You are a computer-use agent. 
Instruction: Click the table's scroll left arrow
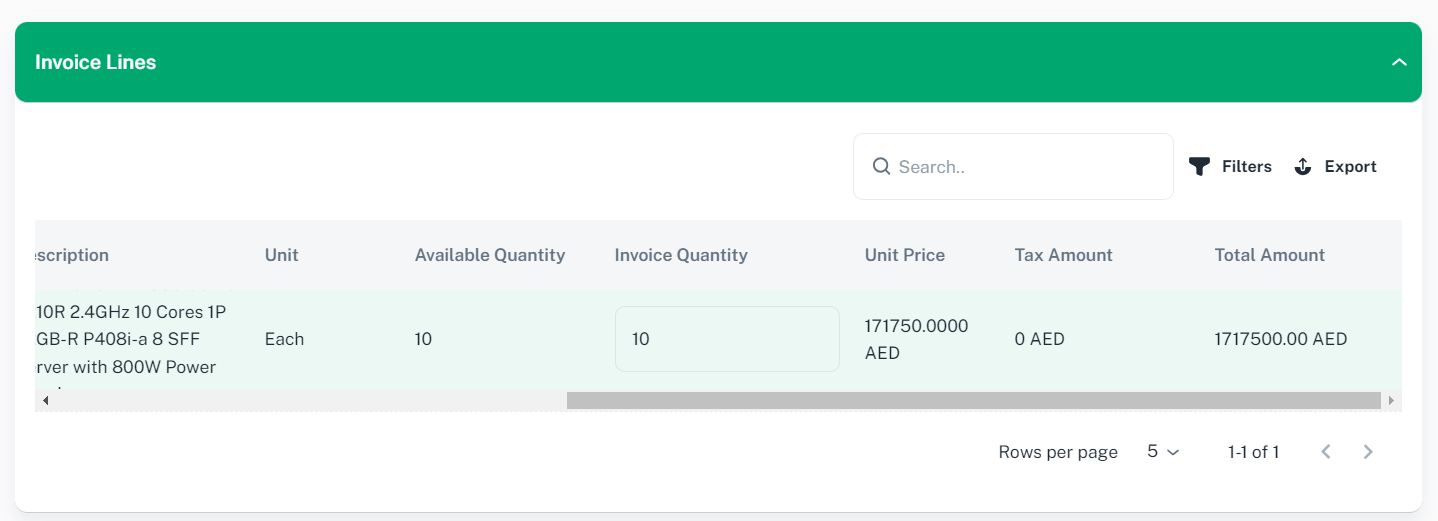tap(45, 400)
